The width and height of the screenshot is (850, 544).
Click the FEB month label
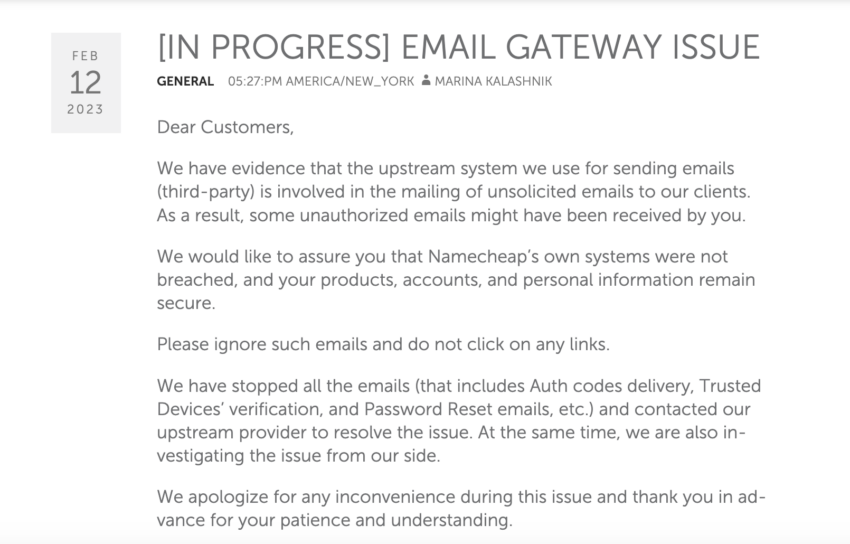point(86,56)
